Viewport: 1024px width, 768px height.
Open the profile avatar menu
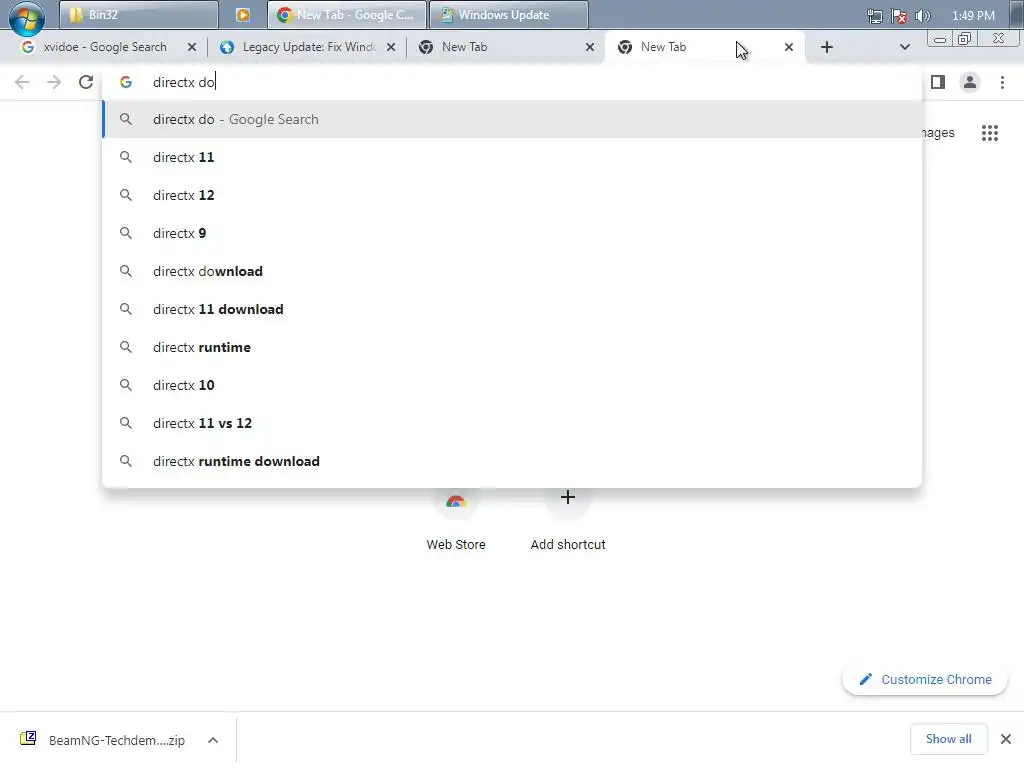coord(970,82)
